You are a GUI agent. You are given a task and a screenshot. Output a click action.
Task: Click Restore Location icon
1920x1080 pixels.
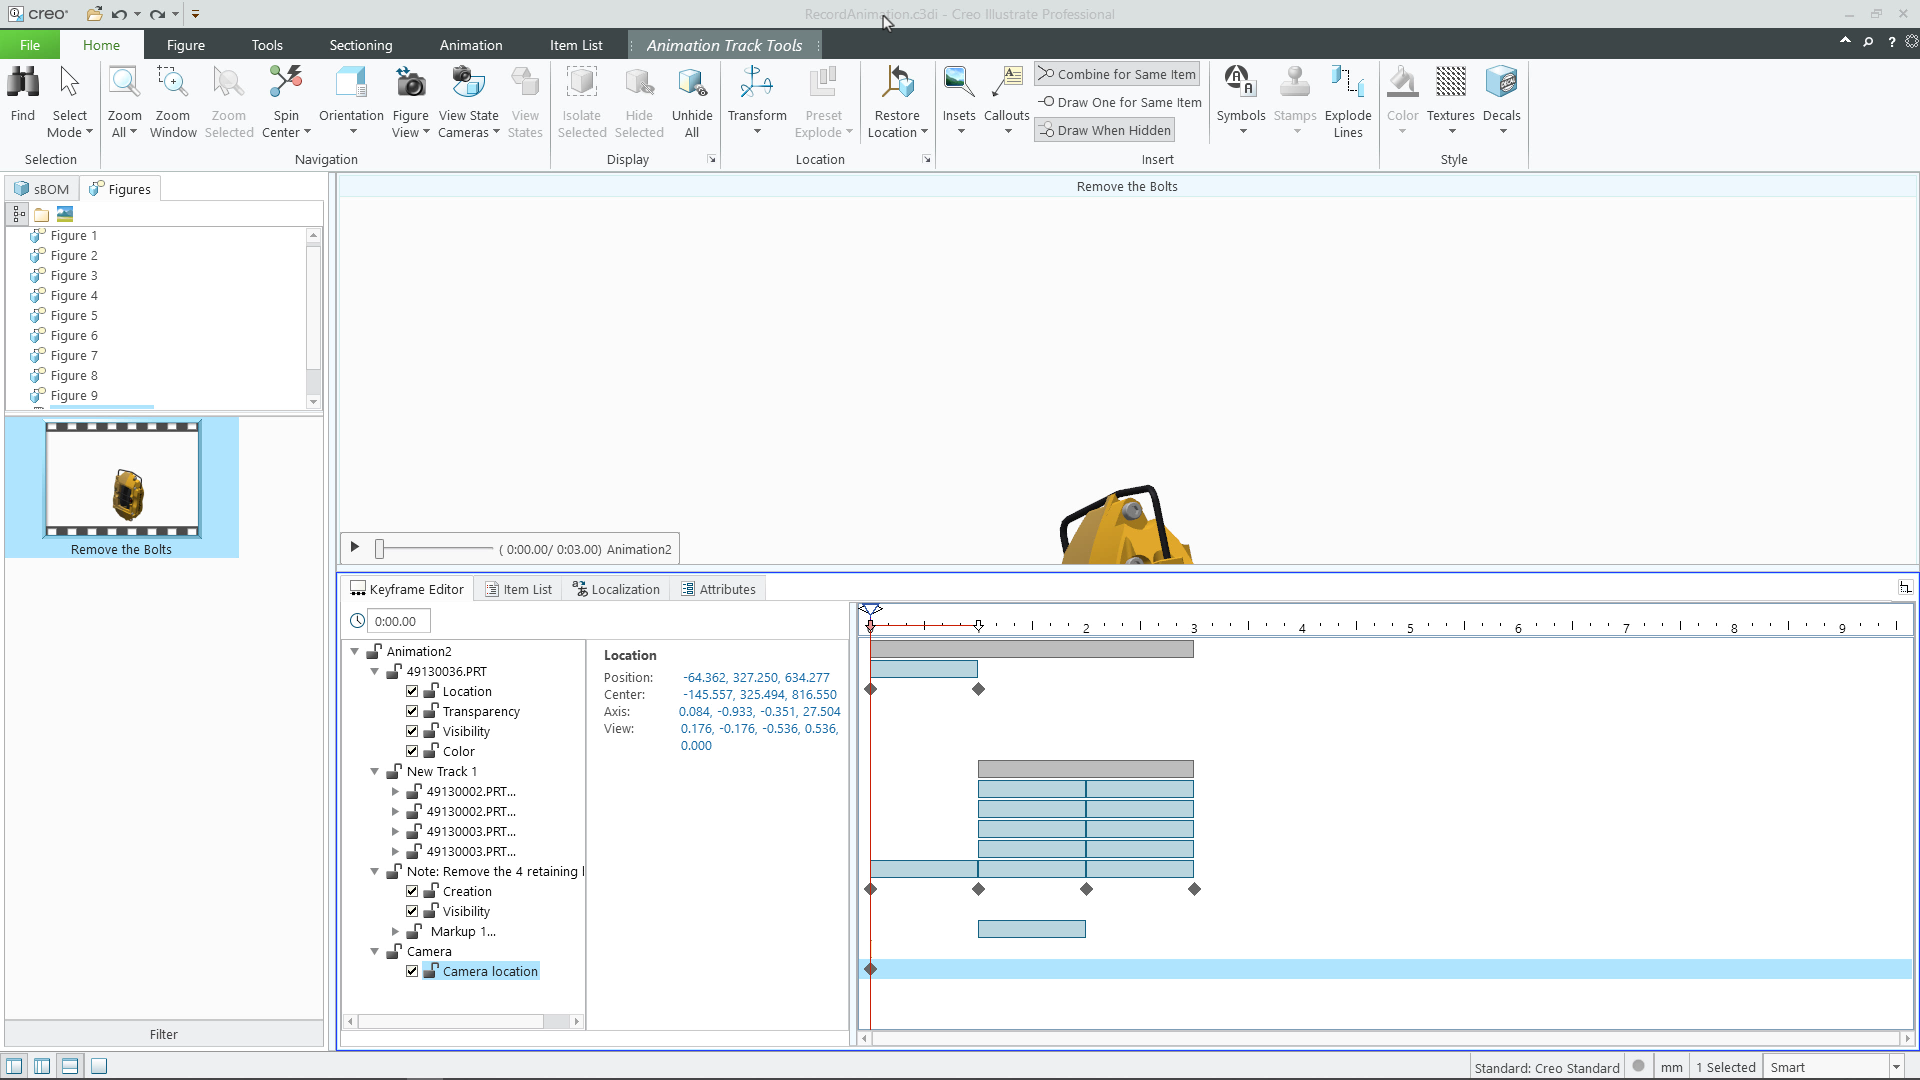point(897,82)
